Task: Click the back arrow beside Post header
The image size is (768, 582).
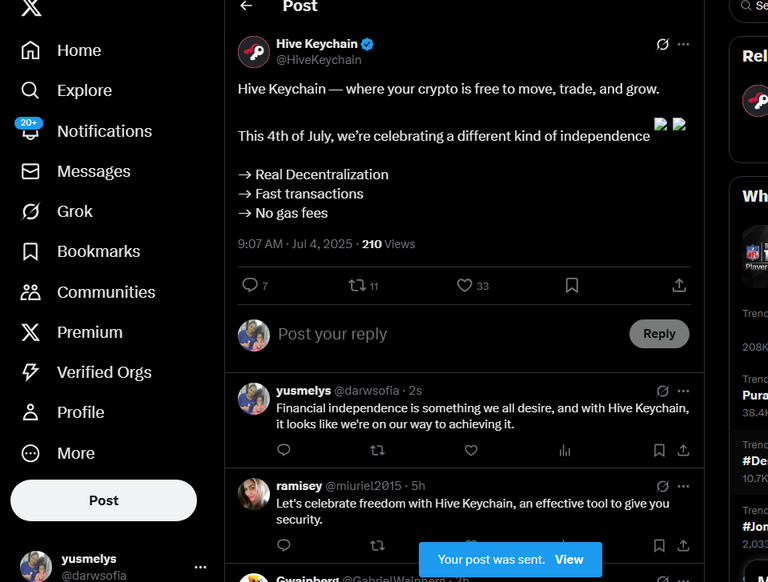Action: [246, 6]
